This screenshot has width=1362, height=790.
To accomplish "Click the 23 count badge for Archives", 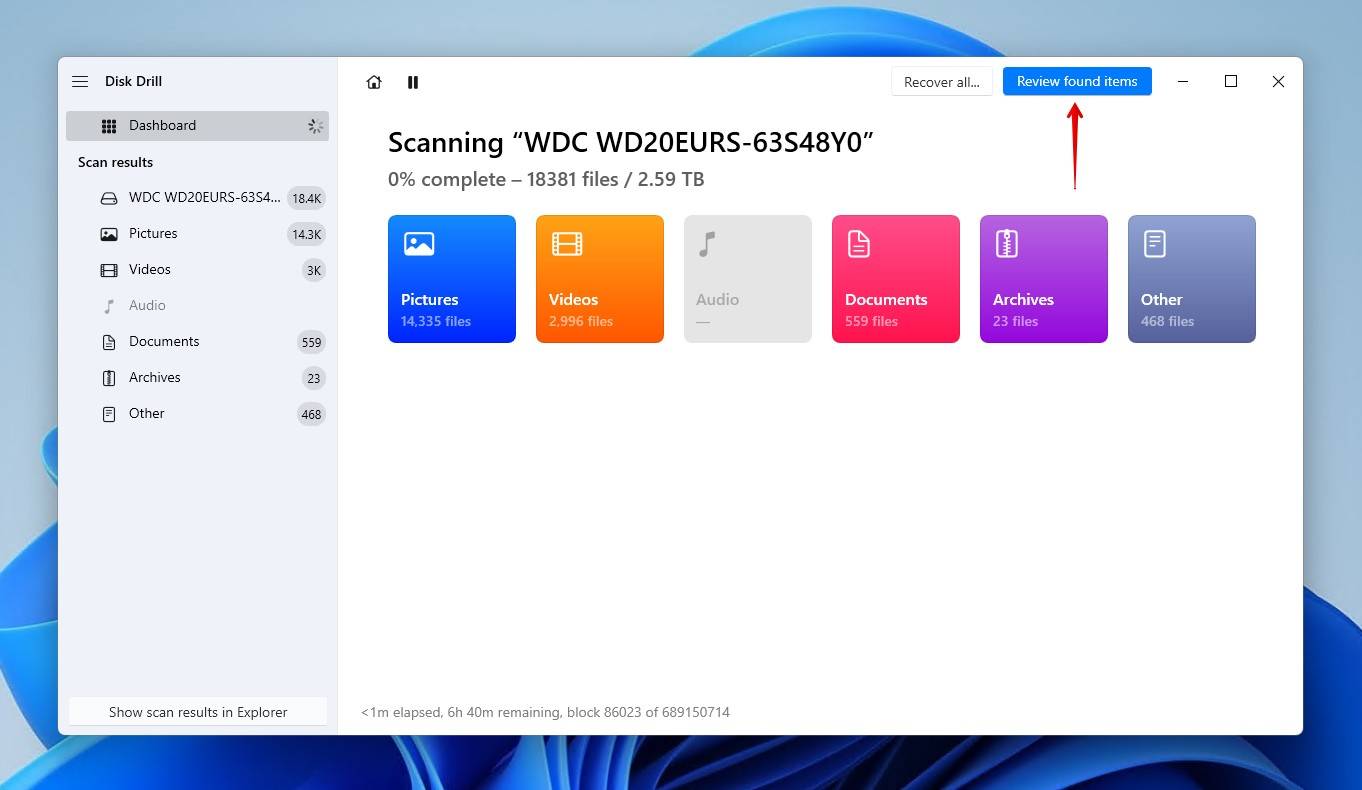I will pos(314,379).
